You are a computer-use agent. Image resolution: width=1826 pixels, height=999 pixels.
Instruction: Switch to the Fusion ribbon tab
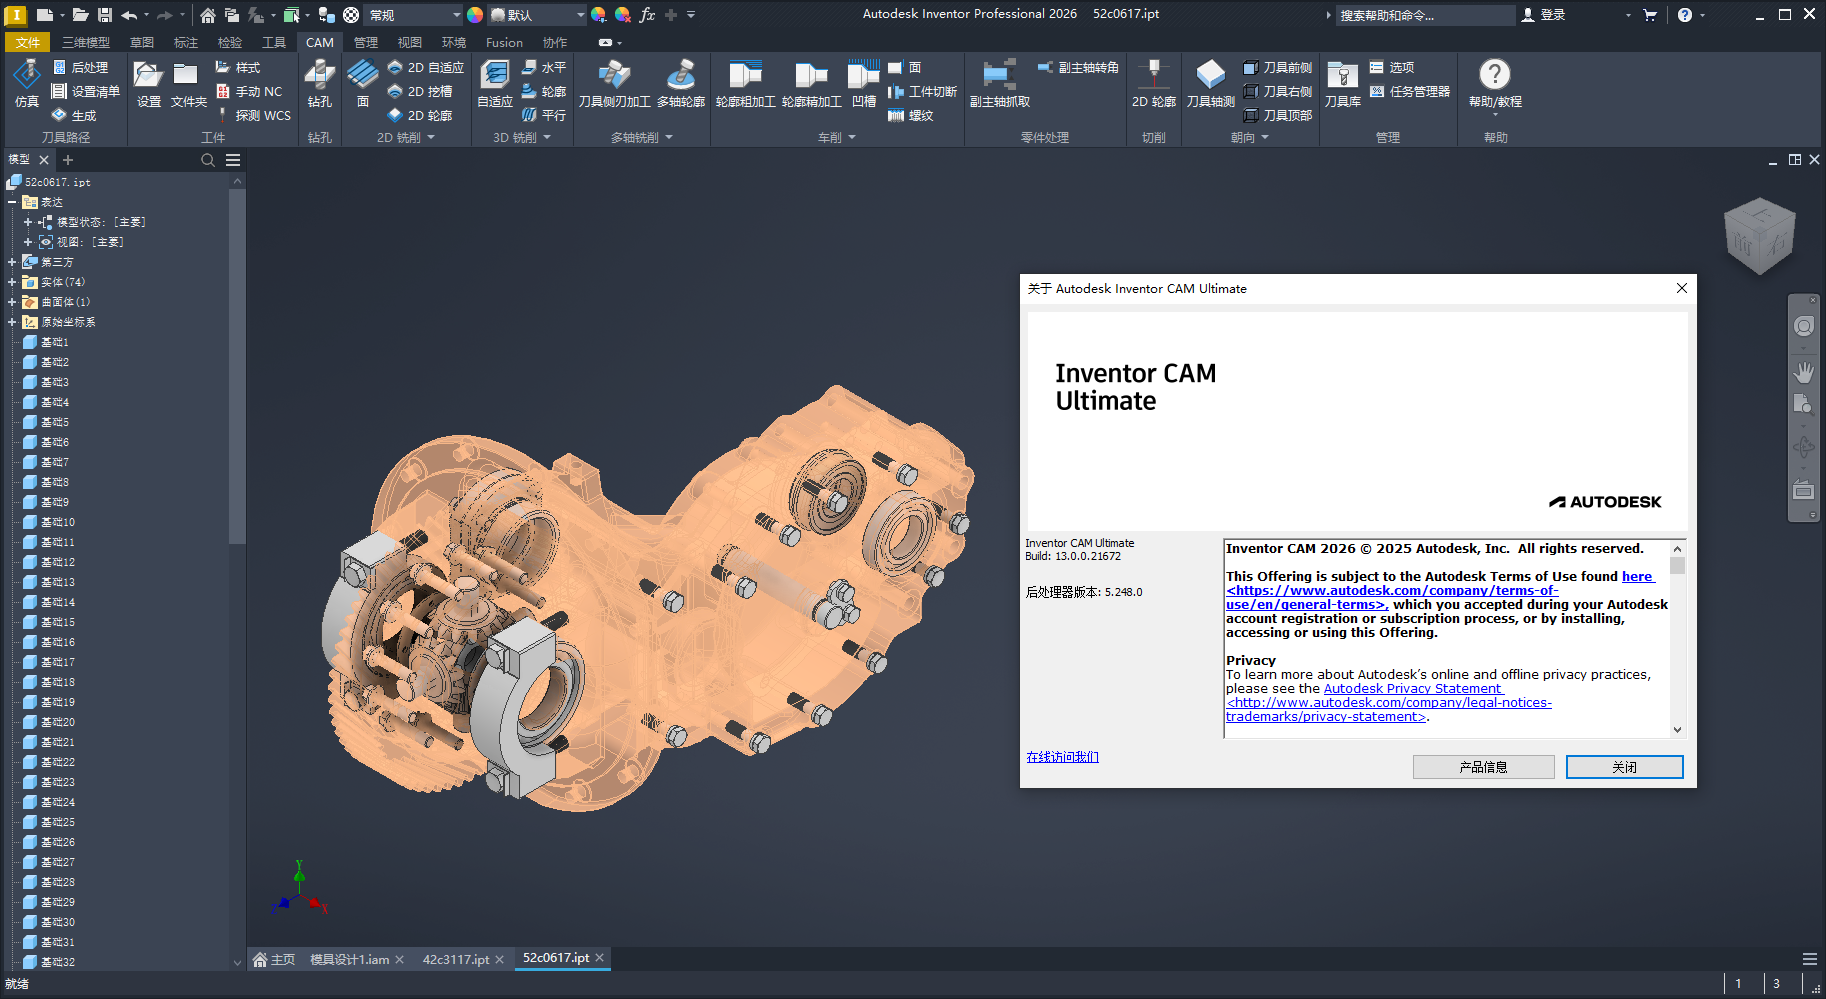tap(504, 42)
